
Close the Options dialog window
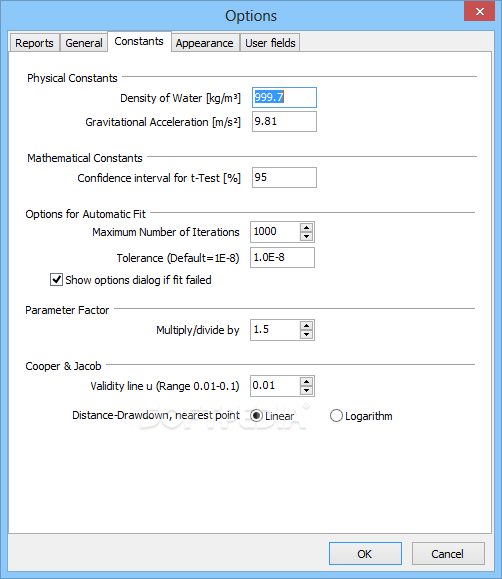[x=479, y=11]
